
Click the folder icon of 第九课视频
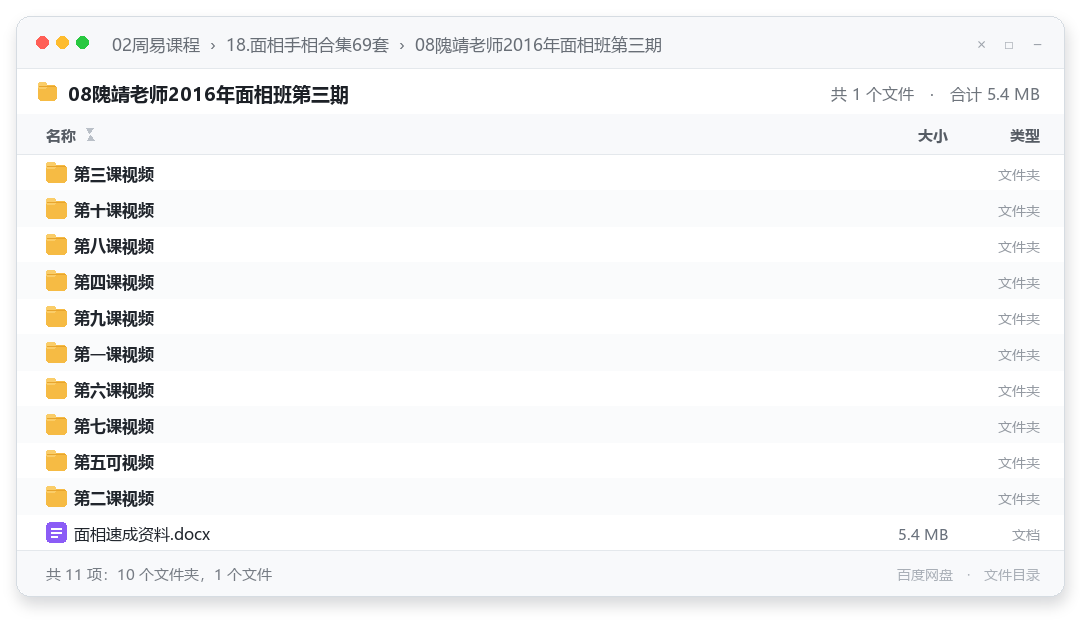click(56, 318)
